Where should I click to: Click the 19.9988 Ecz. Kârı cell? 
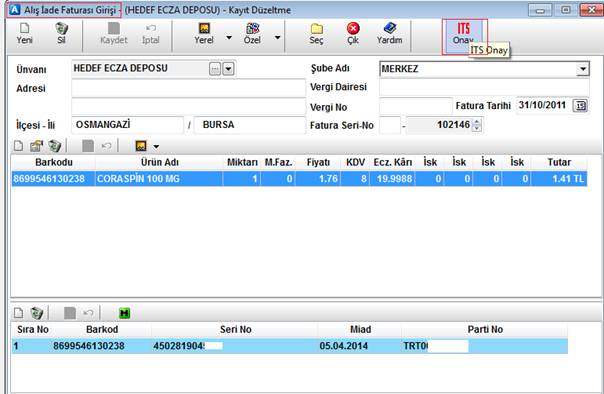click(393, 179)
